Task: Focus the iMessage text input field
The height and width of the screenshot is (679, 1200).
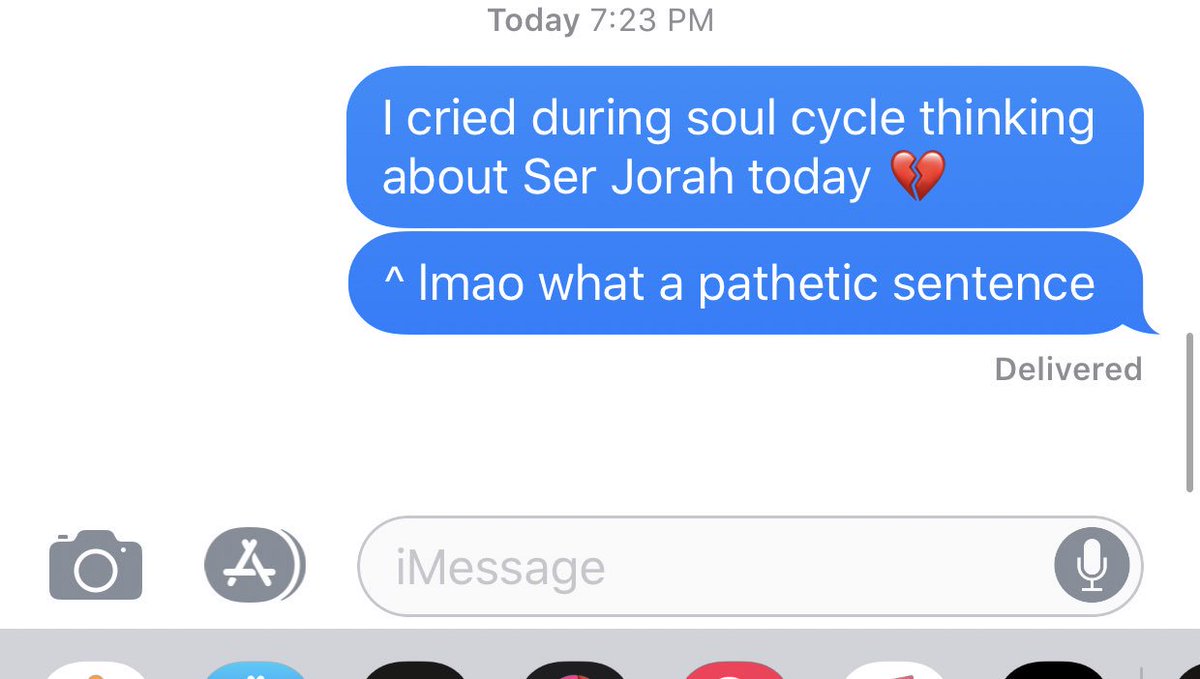Action: tap(749, 566)
